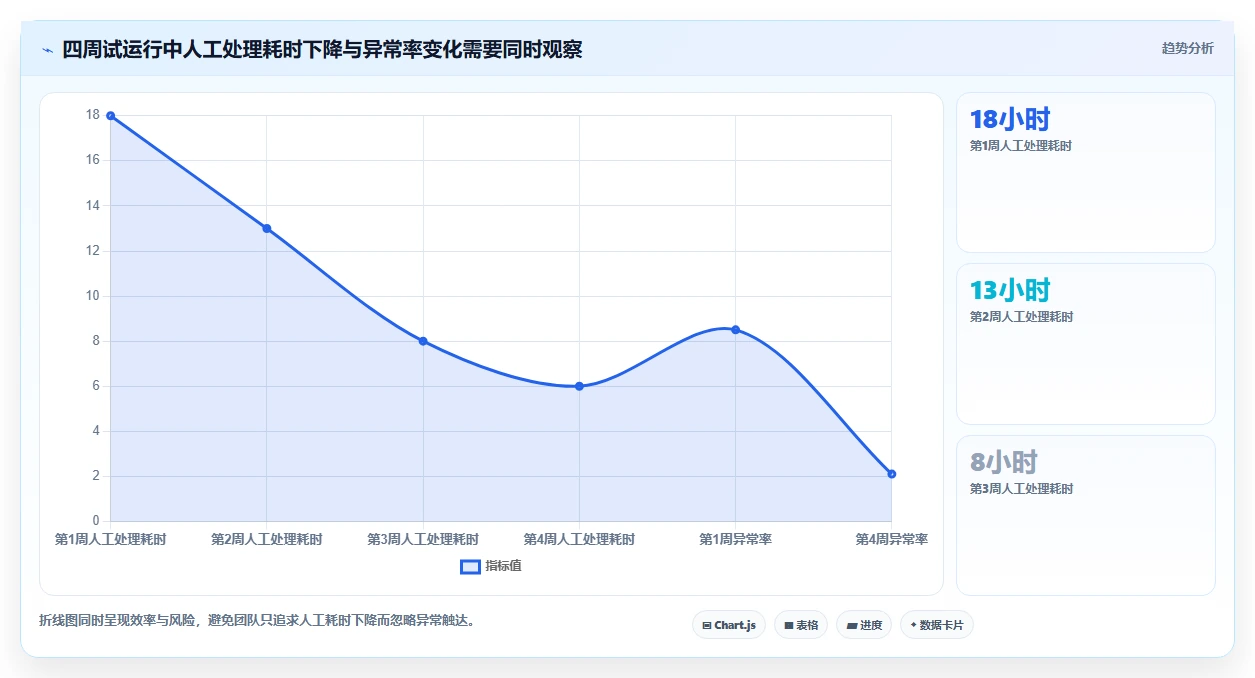Screen dimensions: 1255x678
Task: Click the y-axis tick label 0
Action: 96,521
